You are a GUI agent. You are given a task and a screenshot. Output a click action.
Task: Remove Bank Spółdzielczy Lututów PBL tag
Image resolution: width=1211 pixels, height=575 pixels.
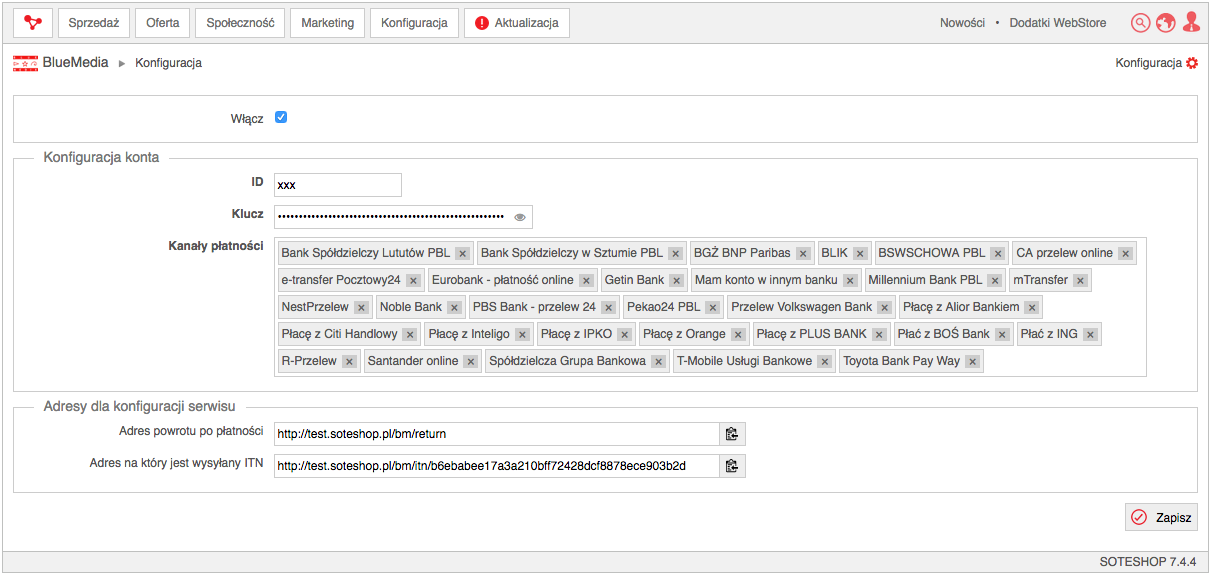[462, 254]
